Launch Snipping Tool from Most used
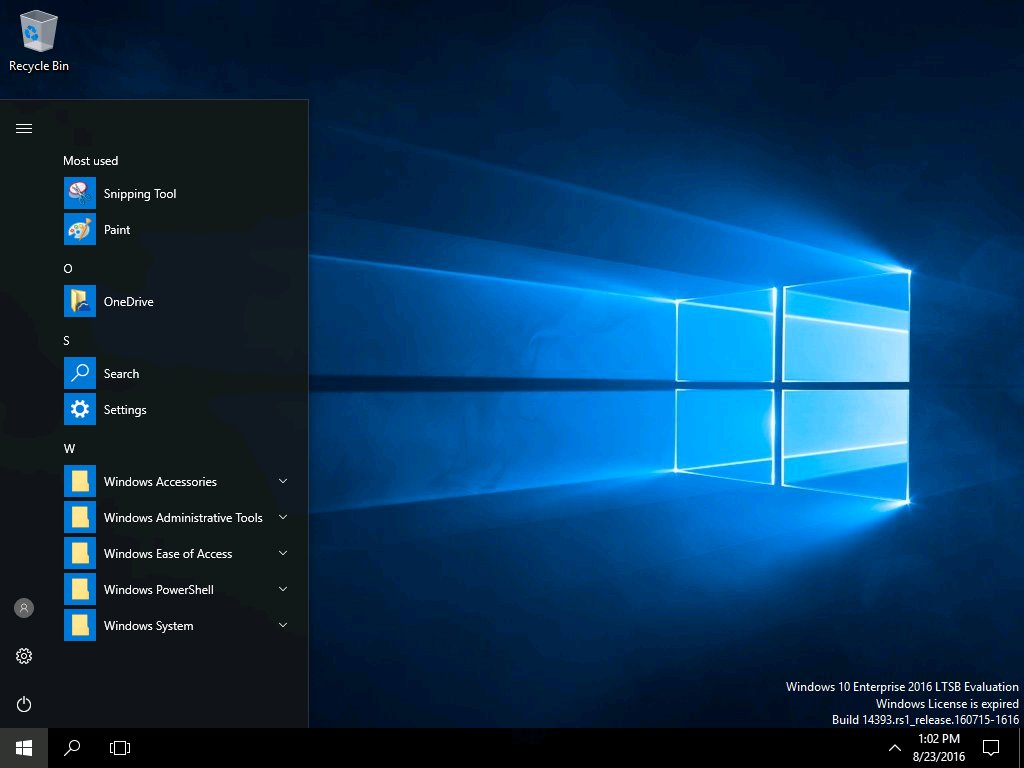Viewport: 1024px width, 768px height. click(x=178, y=193)
